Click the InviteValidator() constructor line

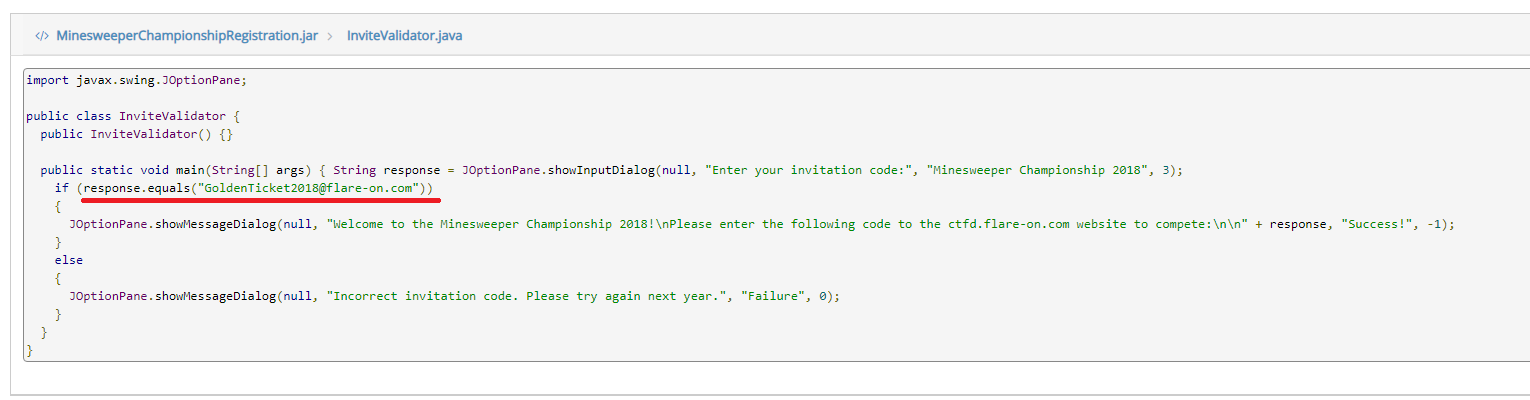point(137,134)
